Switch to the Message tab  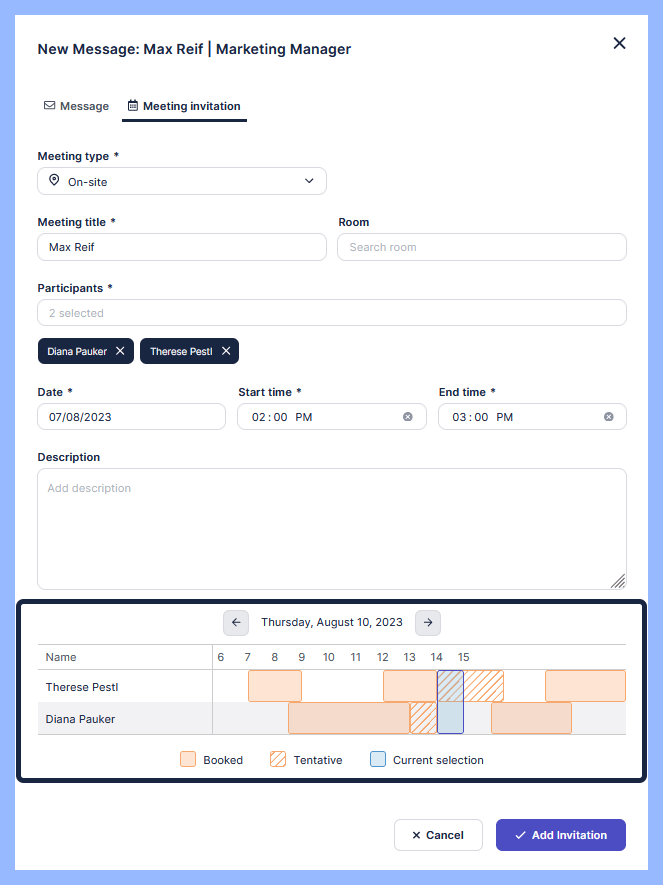pos(76,106)
